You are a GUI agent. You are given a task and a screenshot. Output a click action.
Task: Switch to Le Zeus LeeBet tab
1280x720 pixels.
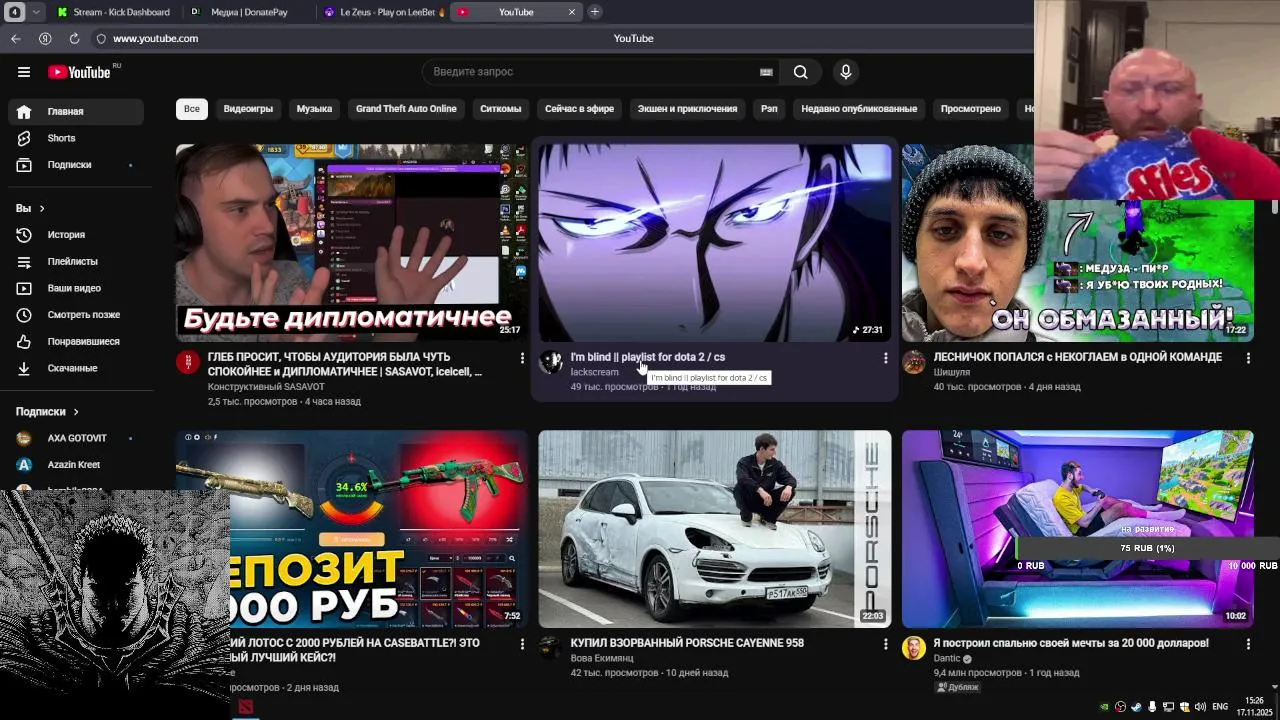(383, 12)
